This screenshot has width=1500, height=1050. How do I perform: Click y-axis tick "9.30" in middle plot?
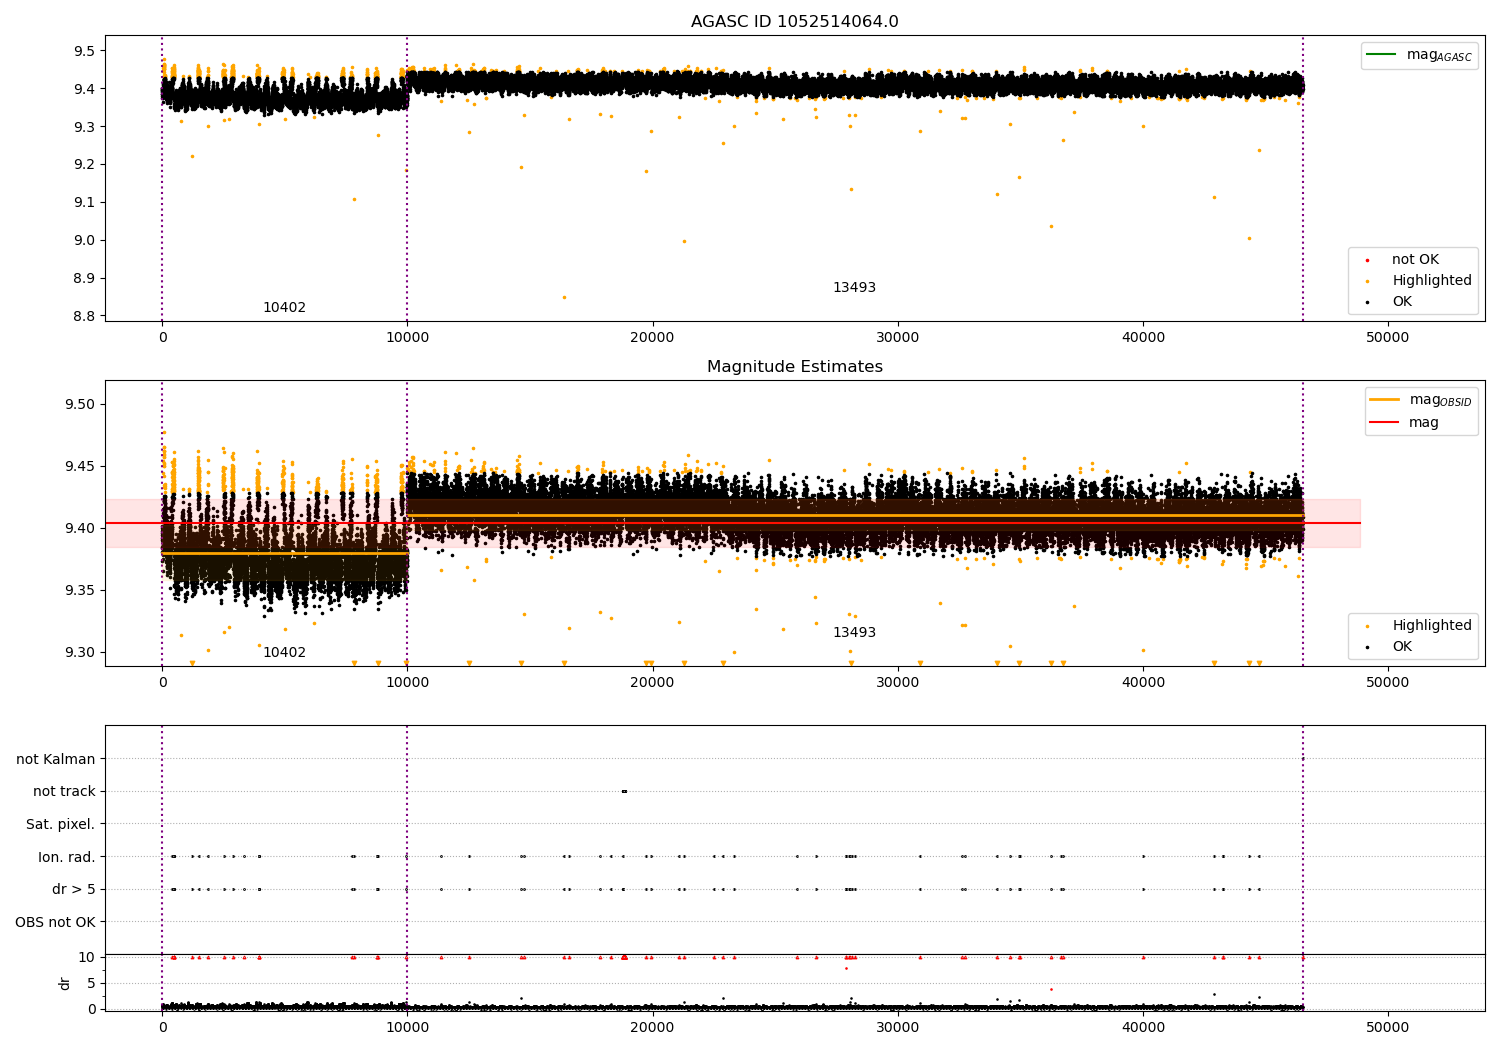click(81, 653)
